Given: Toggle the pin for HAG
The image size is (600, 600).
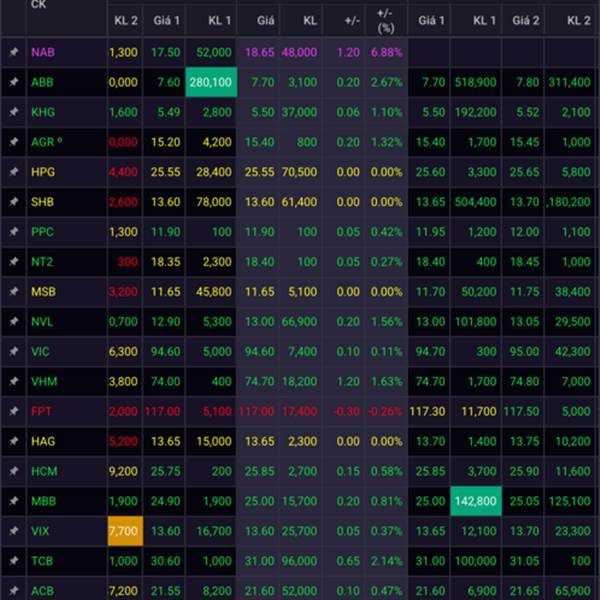Looking at the screenshot, I should pos(14,441).
